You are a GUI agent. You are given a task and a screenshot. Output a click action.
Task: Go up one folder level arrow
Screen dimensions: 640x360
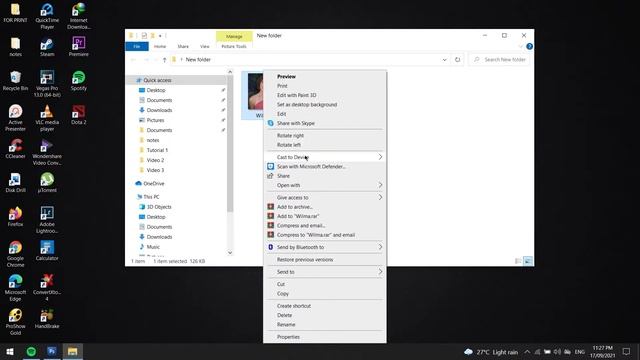[x=164, y=60]
